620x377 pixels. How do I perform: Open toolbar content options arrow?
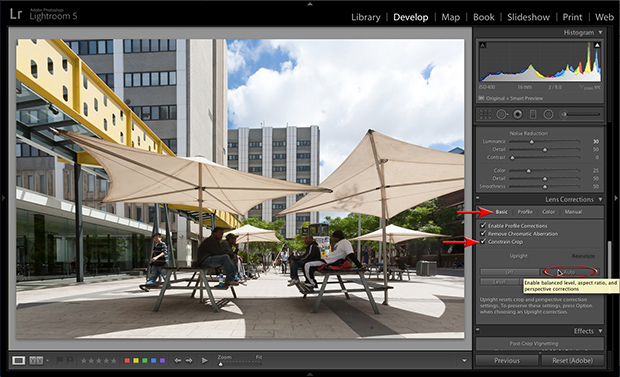[x=464, y=360]
